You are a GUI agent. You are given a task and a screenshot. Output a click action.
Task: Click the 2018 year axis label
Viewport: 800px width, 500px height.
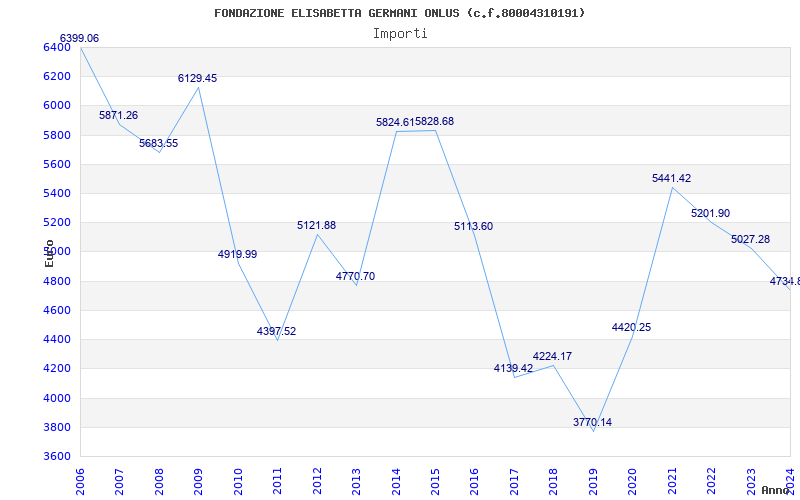tap(554, 481)
